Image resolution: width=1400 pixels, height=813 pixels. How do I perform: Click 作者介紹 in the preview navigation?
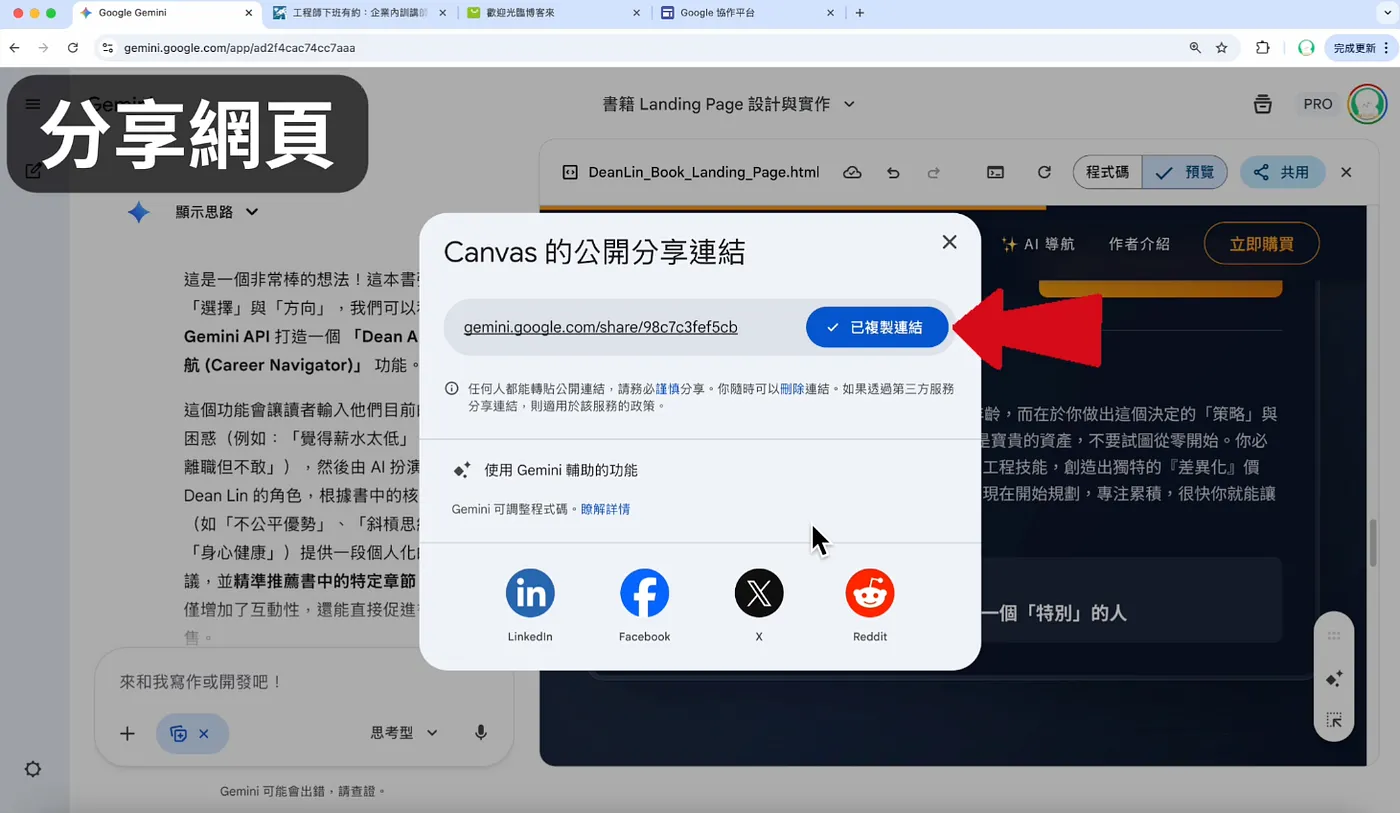(x=1139, y=244)
